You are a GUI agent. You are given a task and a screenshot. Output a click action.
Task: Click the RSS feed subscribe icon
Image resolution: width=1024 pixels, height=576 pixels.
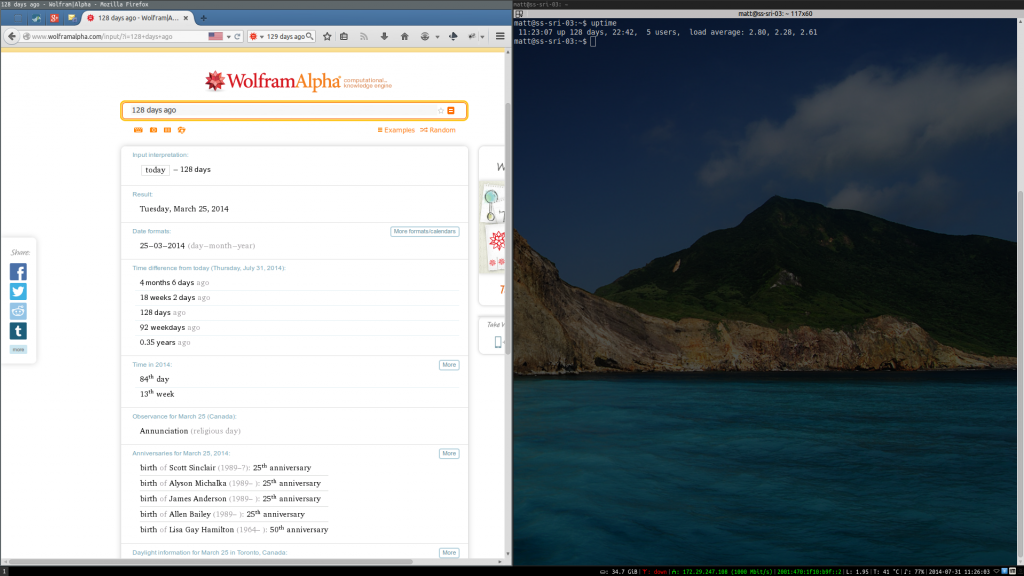point(364,37)
